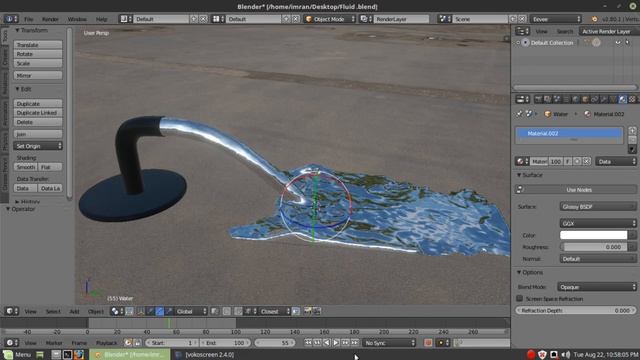Open the Playback menu in timeline
This screenshot has height=360, width=640.
click(106, 343)
